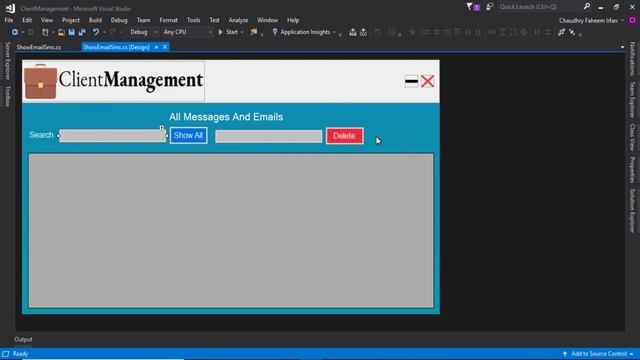640x360 pixels.
Task: Open the Class View side tab
Action: (632, 137)
